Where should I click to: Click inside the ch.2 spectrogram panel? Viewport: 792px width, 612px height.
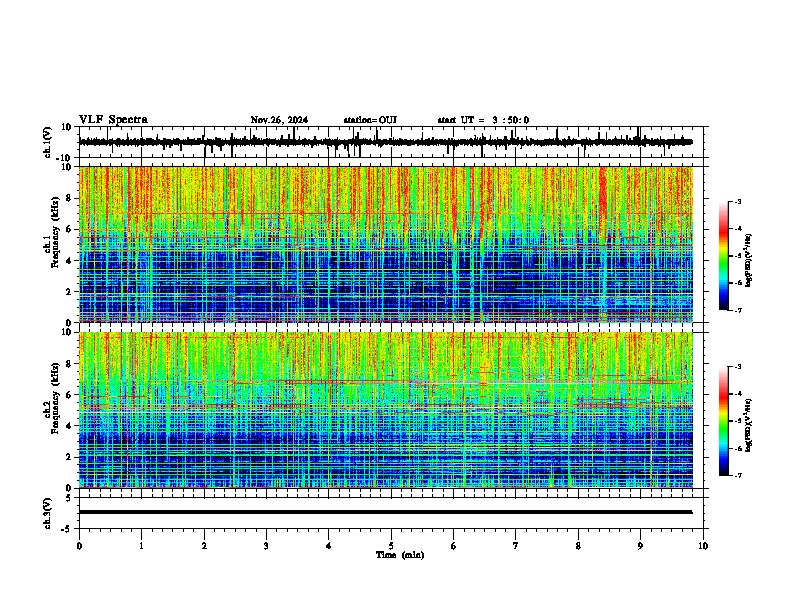(x=386, y=410)
